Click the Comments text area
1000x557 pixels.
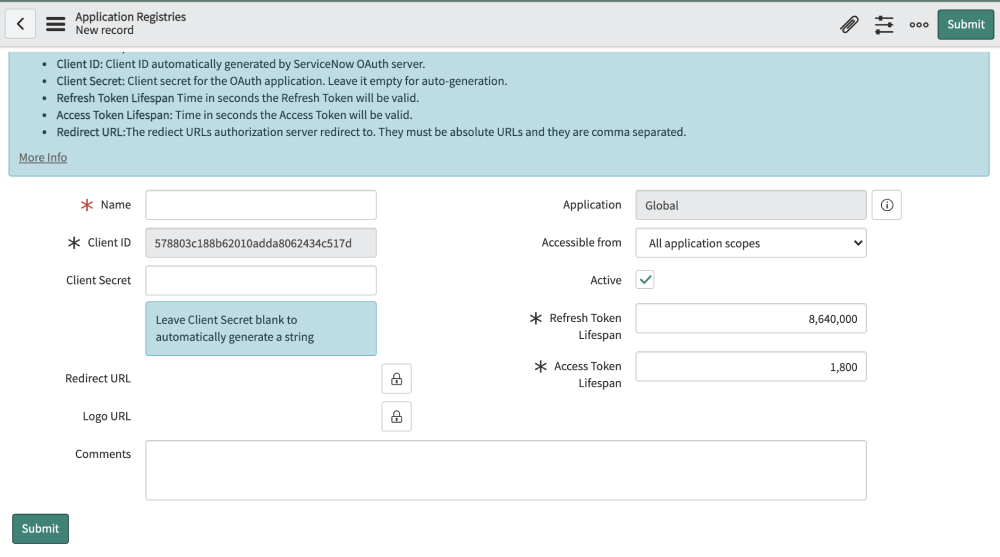click(x=505, y=470)
